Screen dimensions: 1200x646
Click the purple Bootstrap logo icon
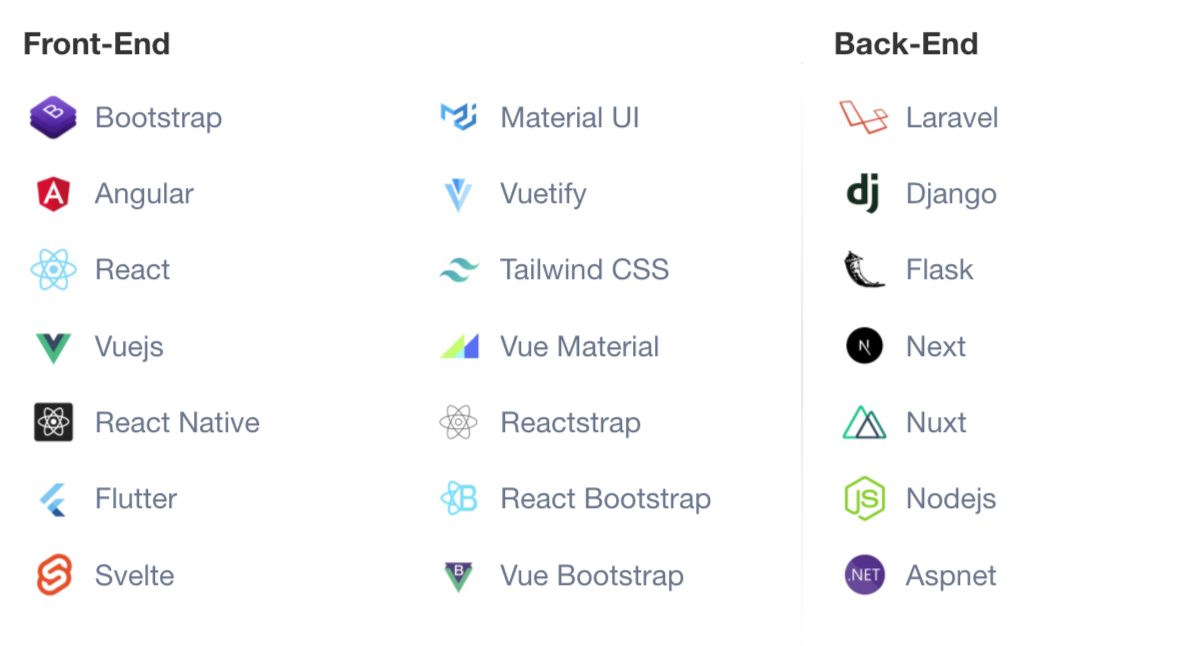point(53,117)
